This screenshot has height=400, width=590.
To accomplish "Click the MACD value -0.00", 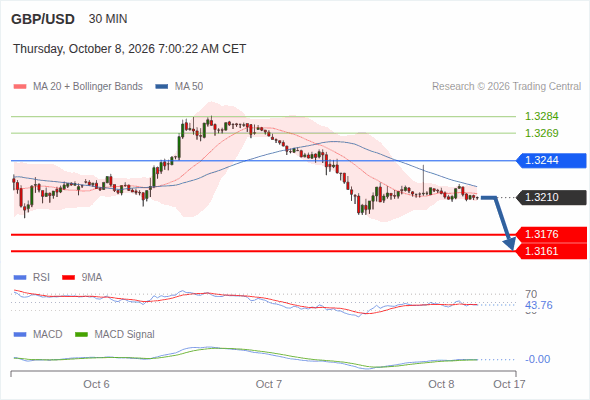I will 538,359.
